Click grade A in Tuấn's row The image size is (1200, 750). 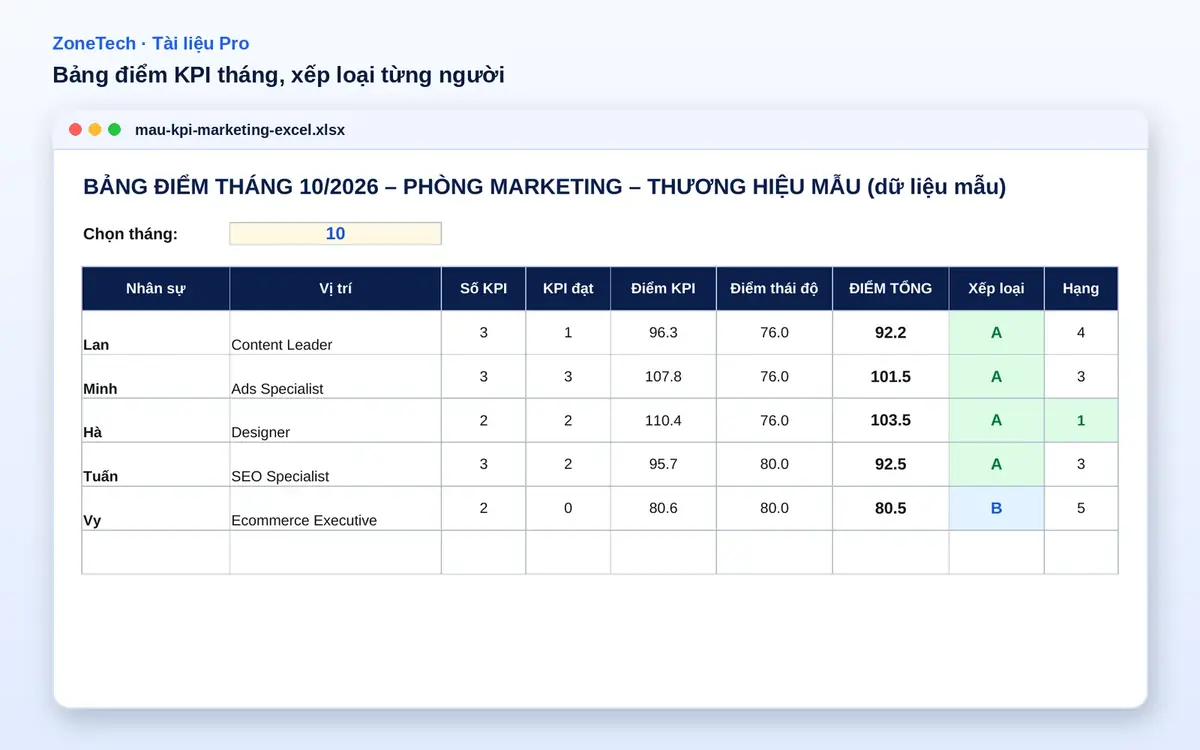click(996, 465)
